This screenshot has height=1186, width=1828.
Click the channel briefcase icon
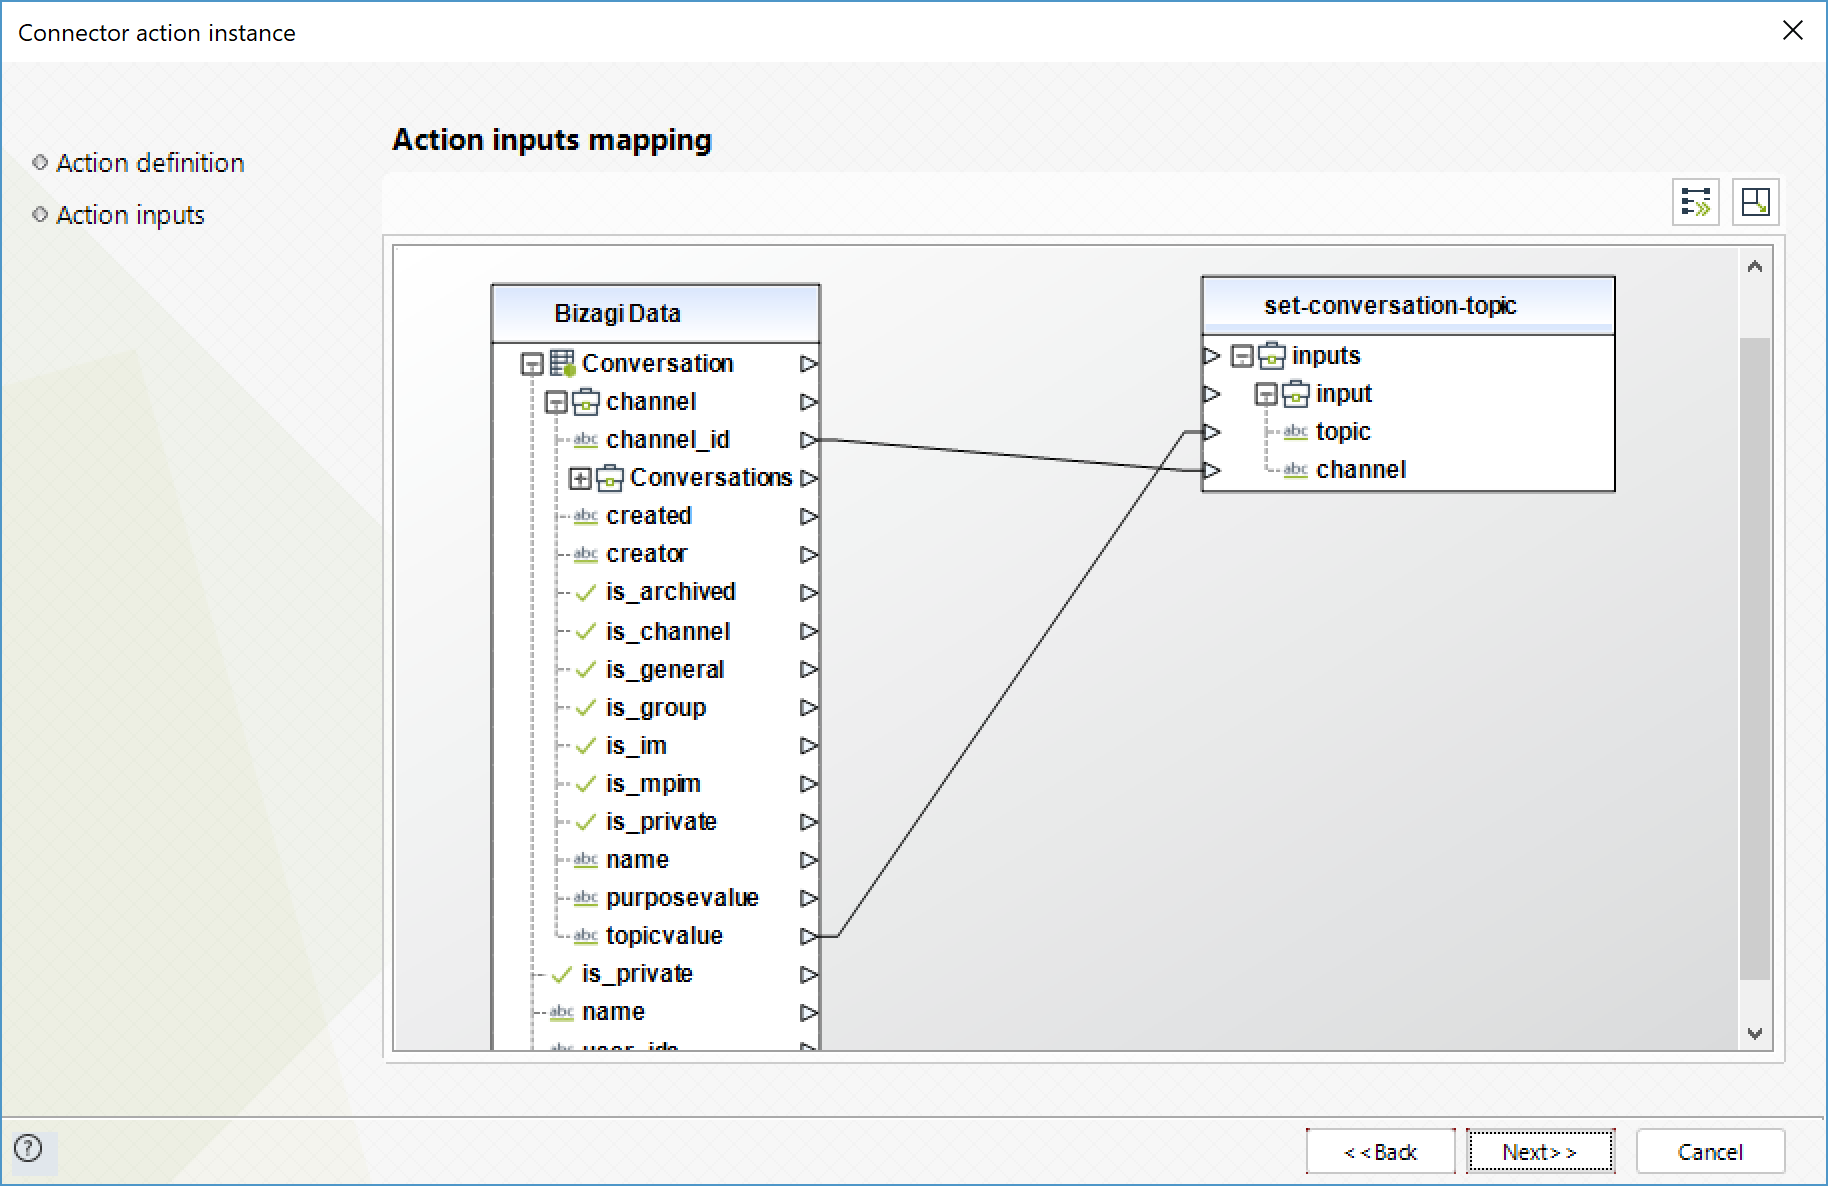coord(586,402)
